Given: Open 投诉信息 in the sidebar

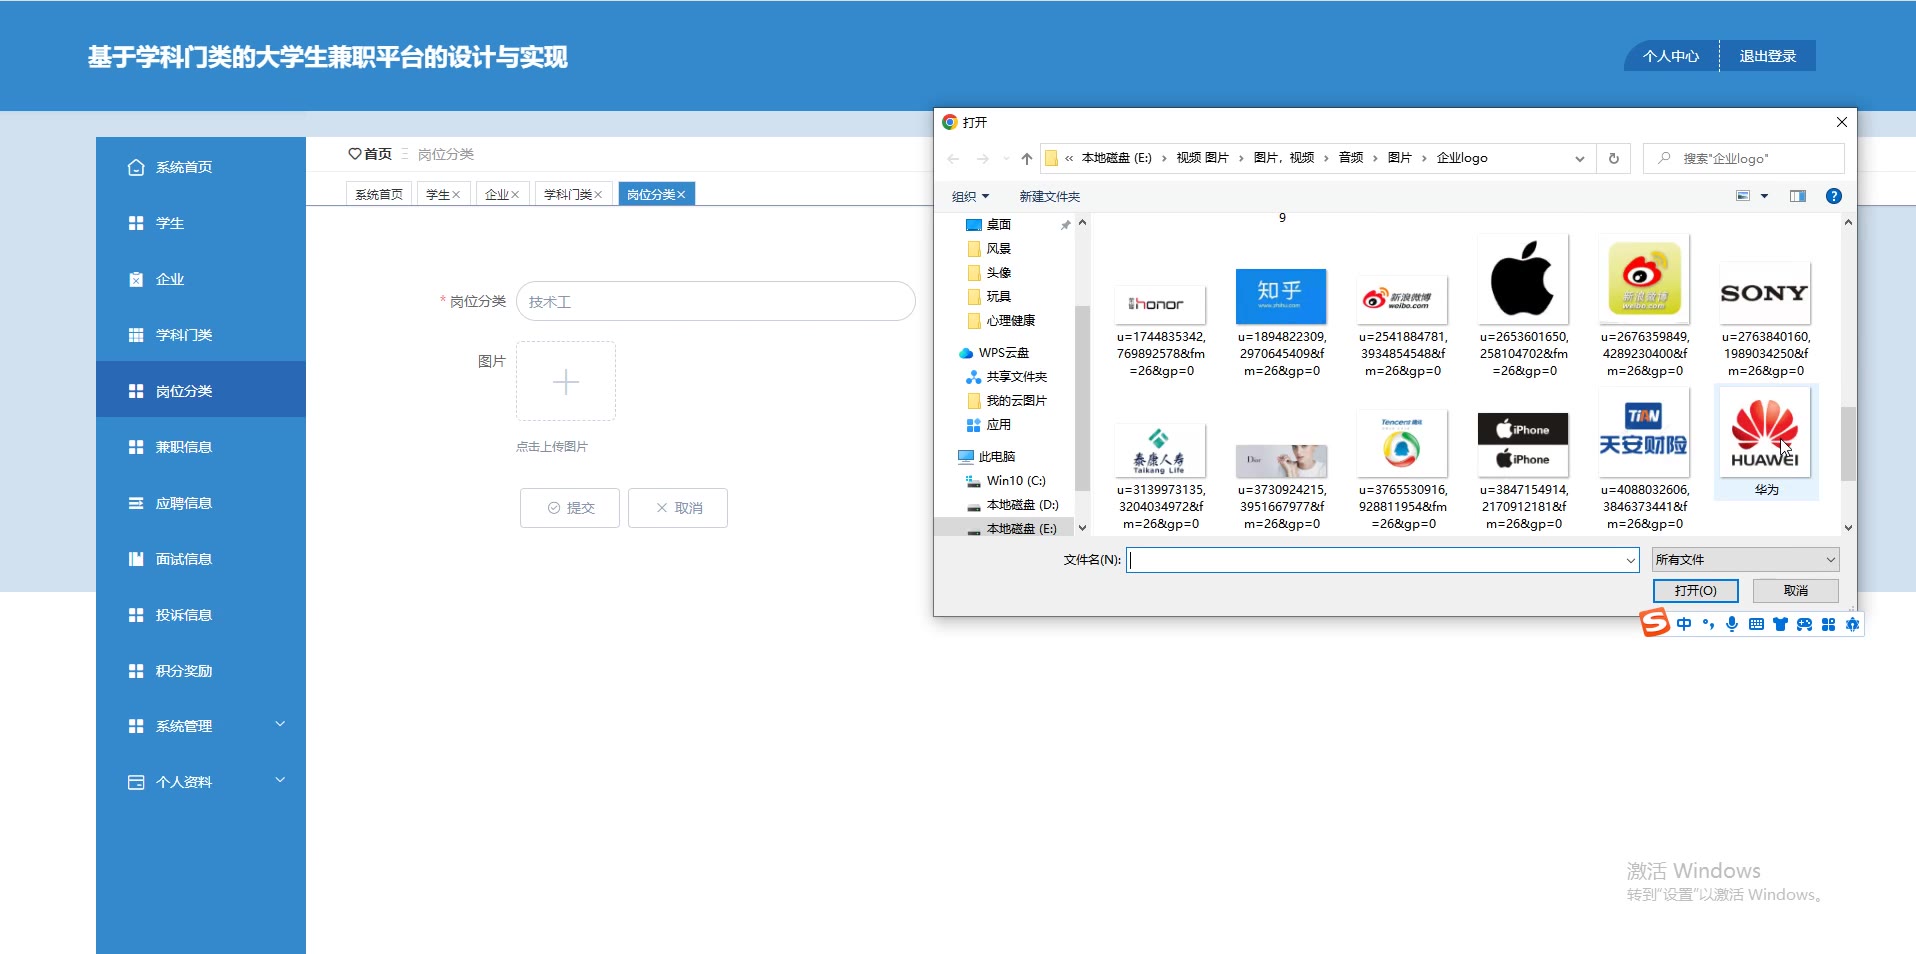Looking at the screenshot, I should (x=201, y=615).
